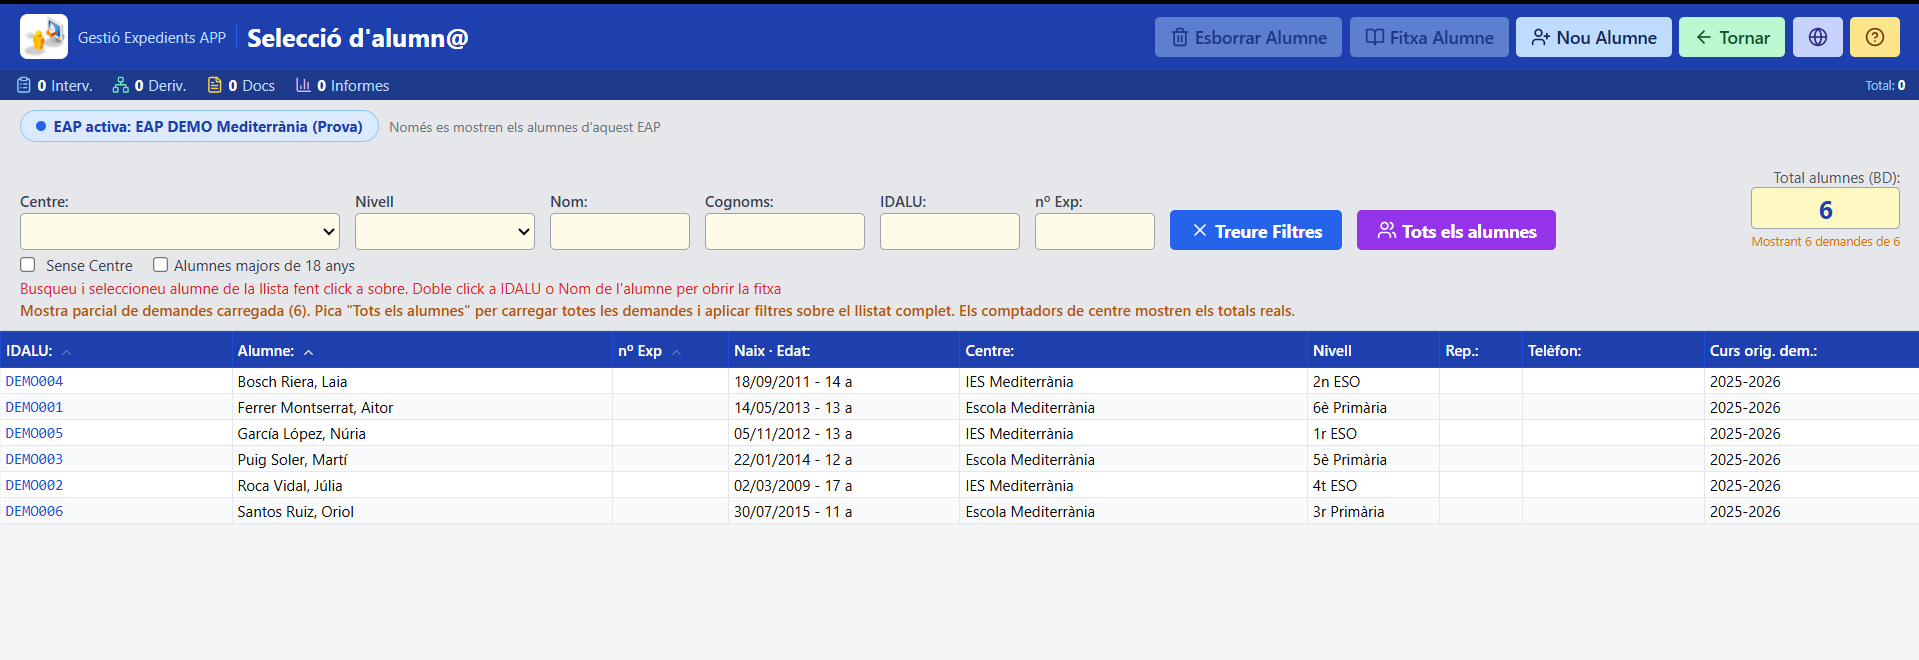Focus the Cognoms input field
Viewport: 1919px width, 660px height.
click(x=785, y=231)
